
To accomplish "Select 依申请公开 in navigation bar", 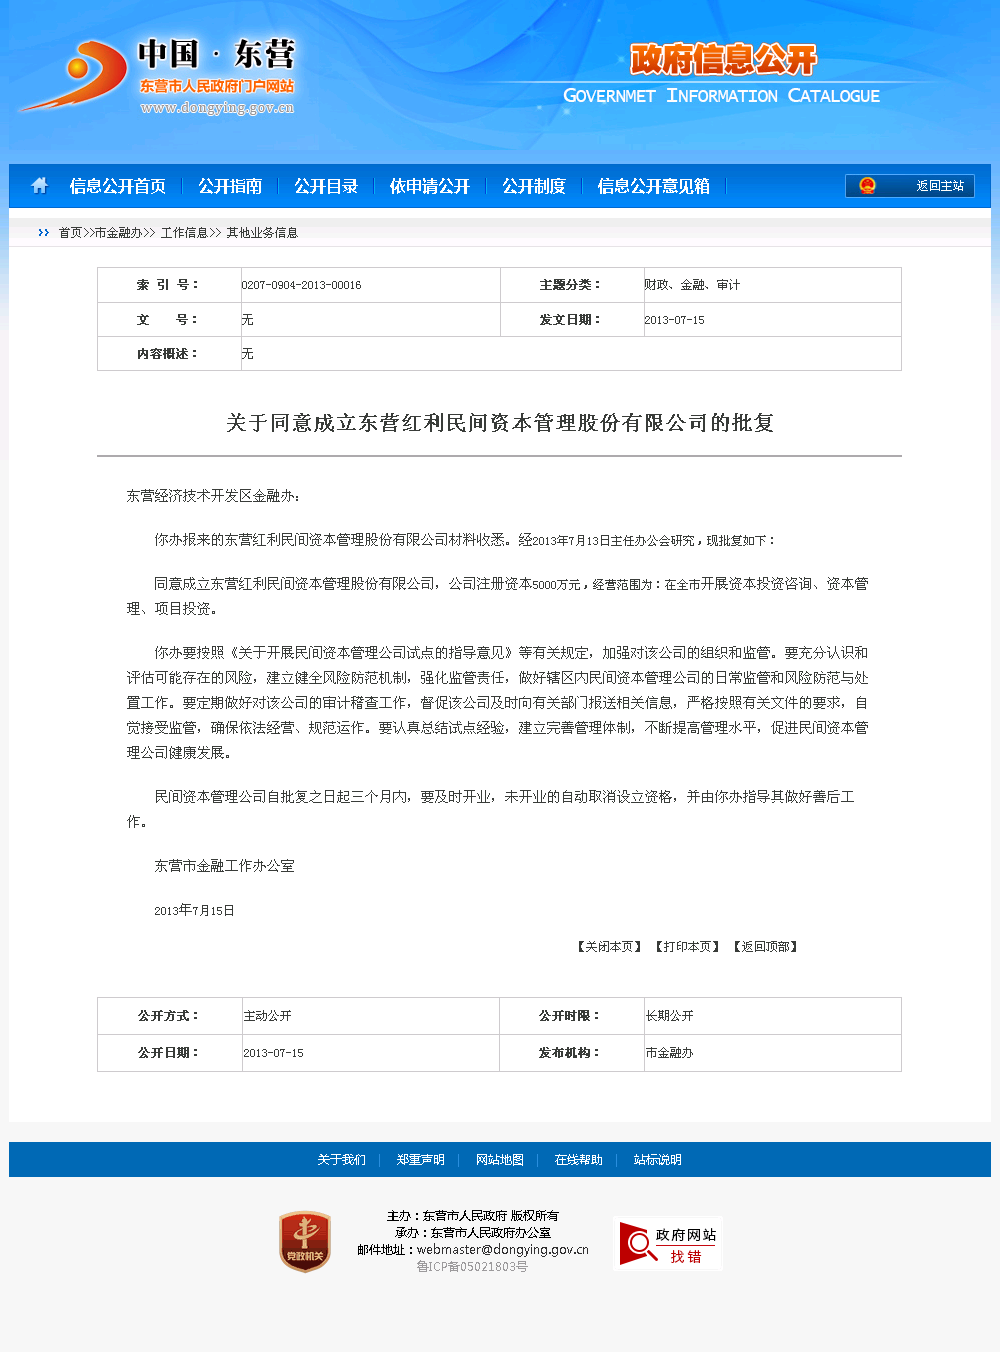I will coord(430,186).
